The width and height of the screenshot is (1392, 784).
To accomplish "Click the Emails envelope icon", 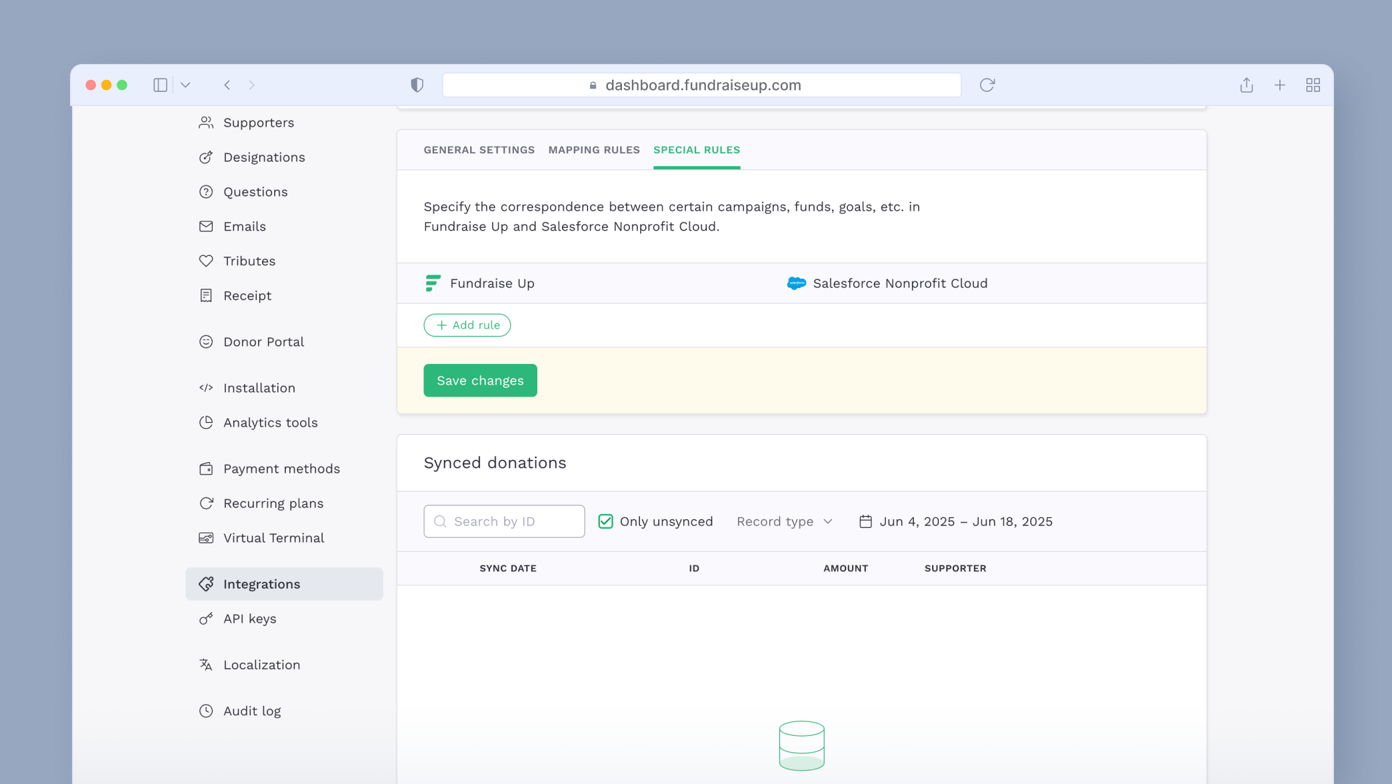I will pos(204,226).
